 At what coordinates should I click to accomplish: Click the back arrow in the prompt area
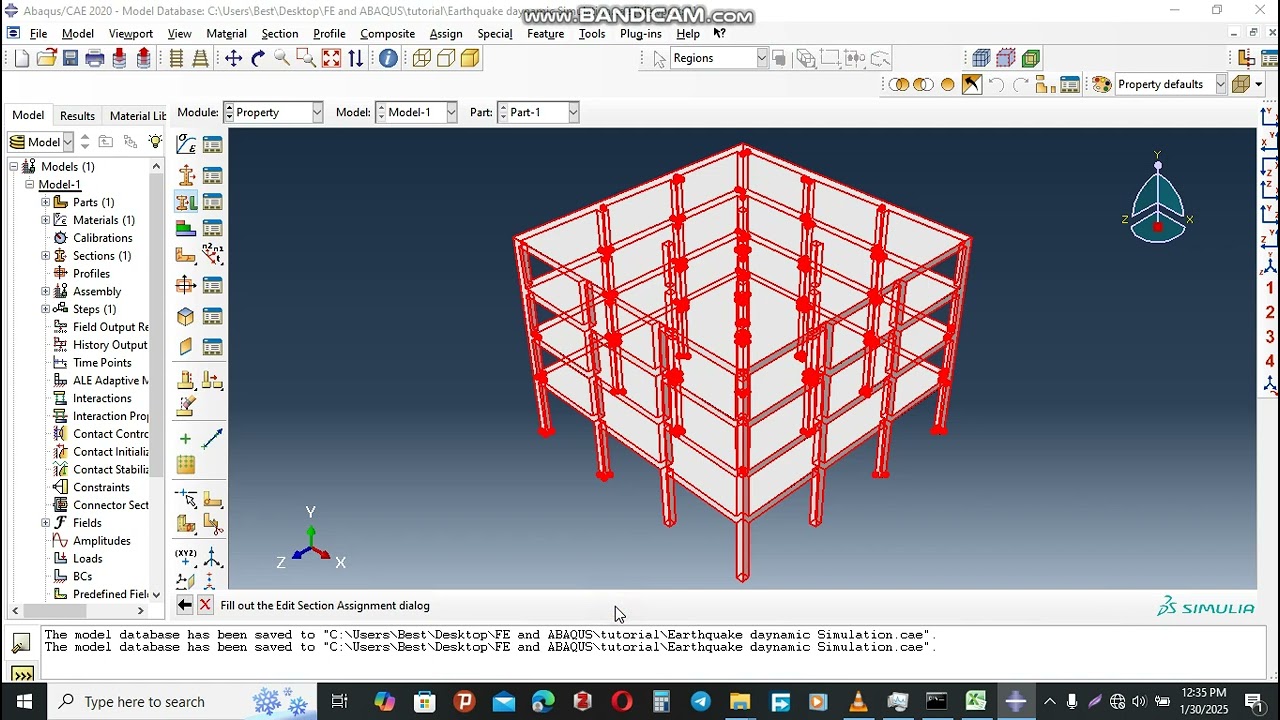pyautogui.click(x=185, y=605)
